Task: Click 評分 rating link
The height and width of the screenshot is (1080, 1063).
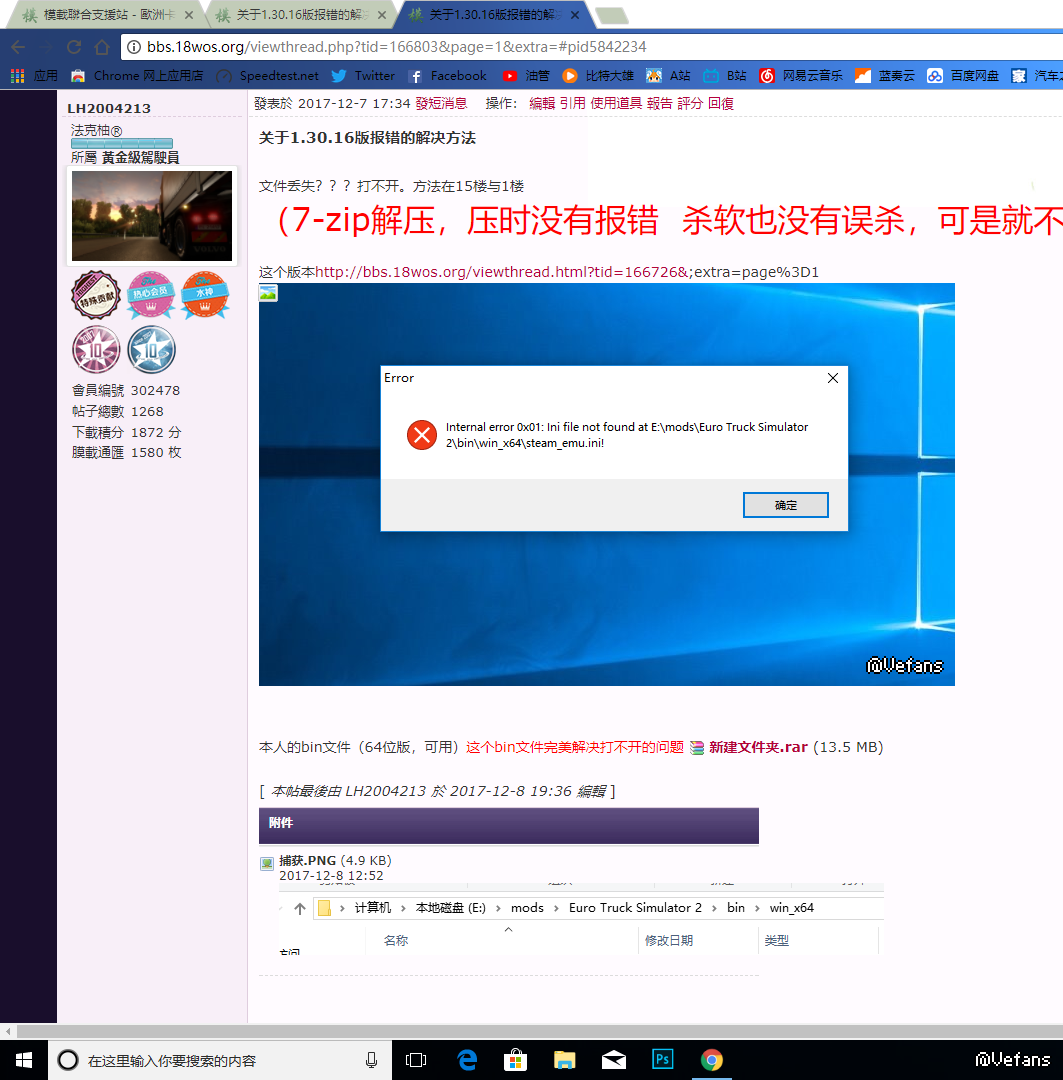Action: (x=690, y=103)
